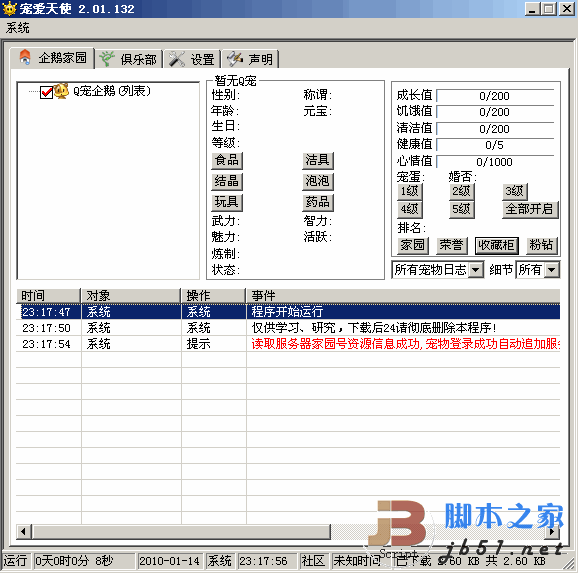Click the satellite icon on 声明 tab
The image size is (578, 573).
(x=235, y=59)
